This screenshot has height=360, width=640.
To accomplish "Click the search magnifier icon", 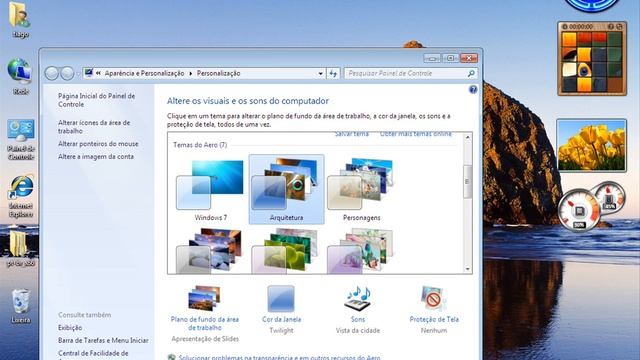I will click(471, 73).
